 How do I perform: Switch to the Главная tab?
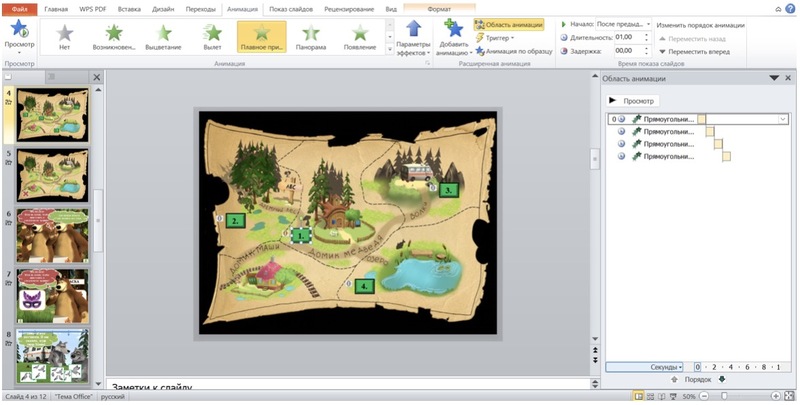tap(56, 9)
